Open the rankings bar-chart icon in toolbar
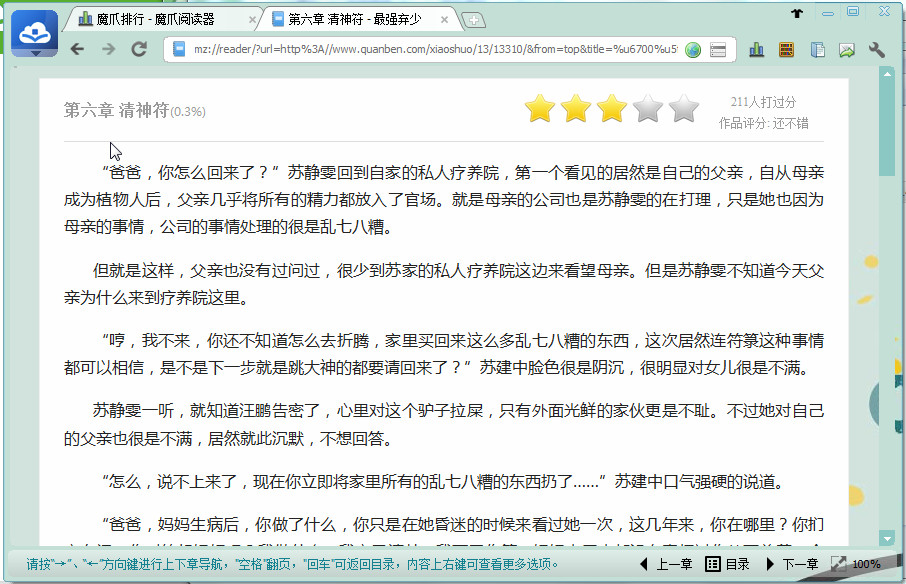 pos(756,50)
